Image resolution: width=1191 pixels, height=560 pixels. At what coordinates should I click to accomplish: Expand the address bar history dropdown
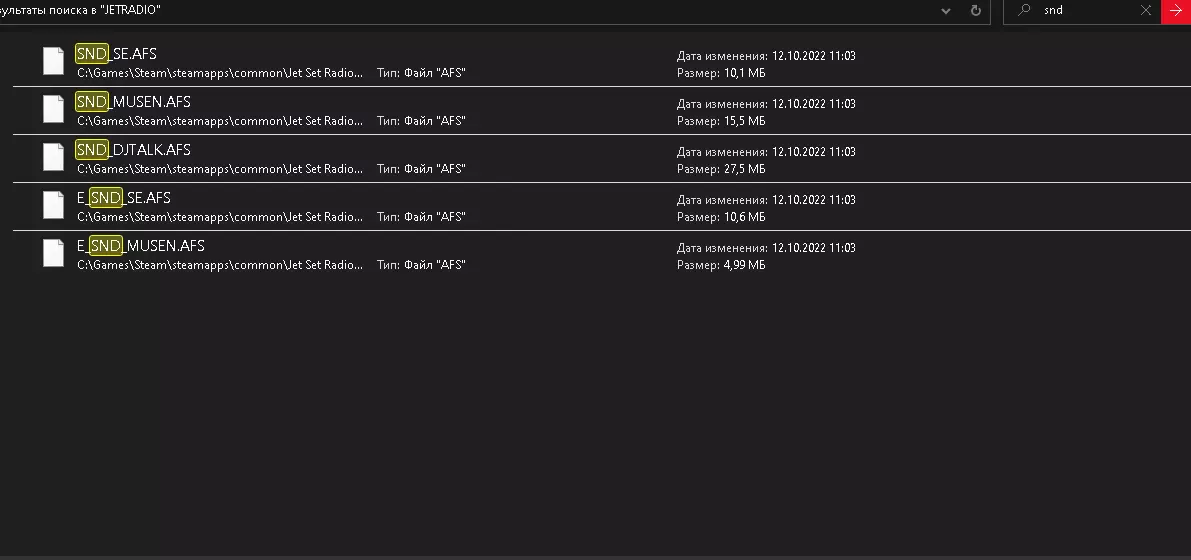click(x=946, y=10)
